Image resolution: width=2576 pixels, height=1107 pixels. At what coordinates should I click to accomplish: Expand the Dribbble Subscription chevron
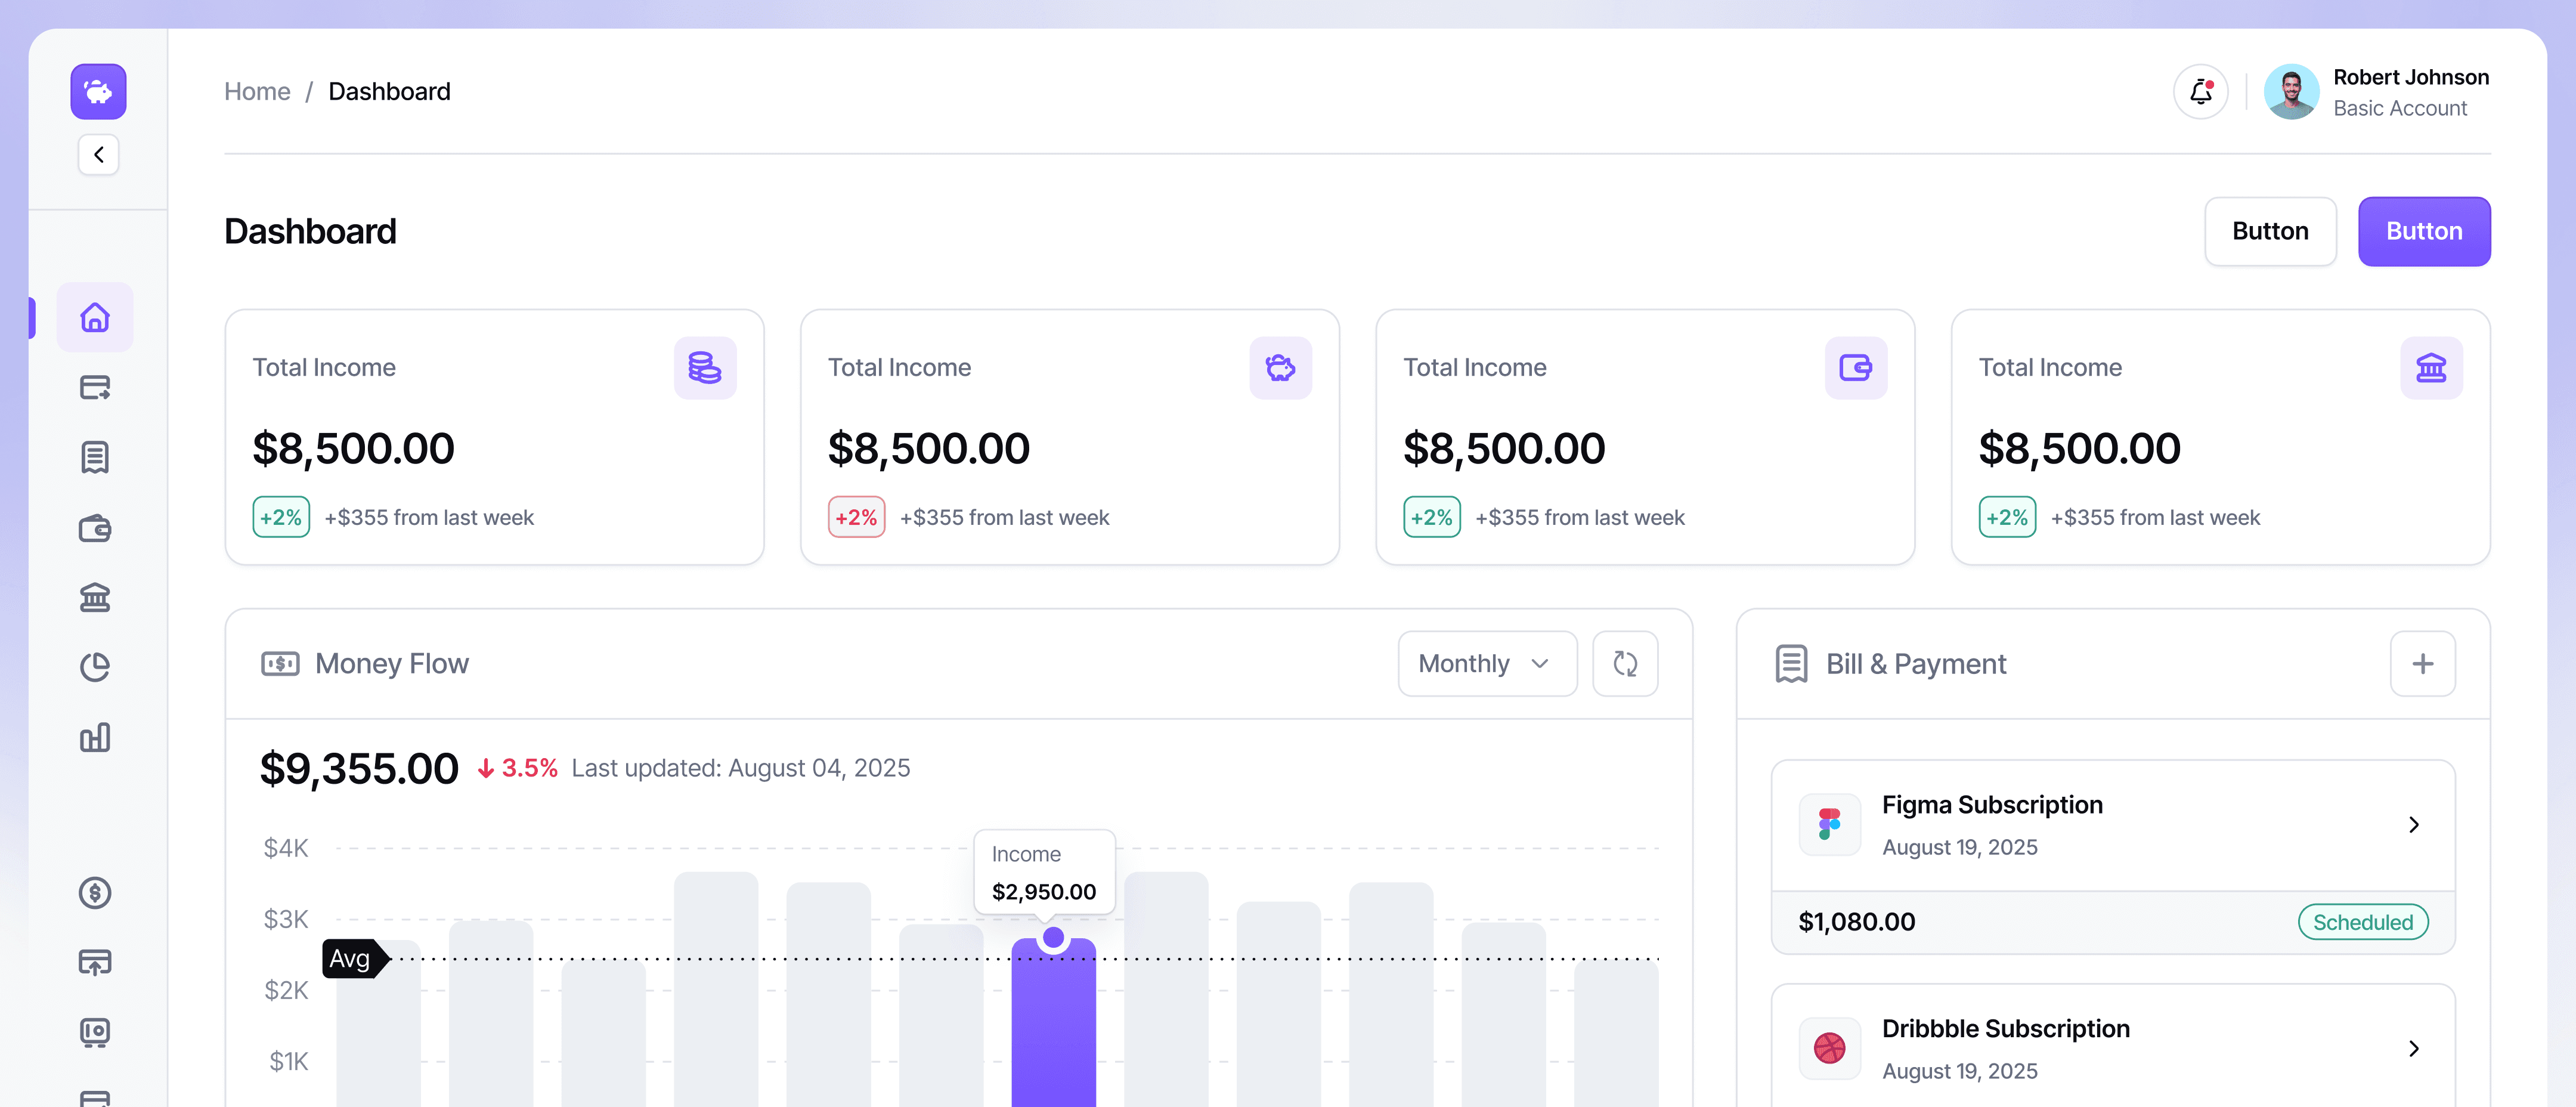[2413, 1048]
